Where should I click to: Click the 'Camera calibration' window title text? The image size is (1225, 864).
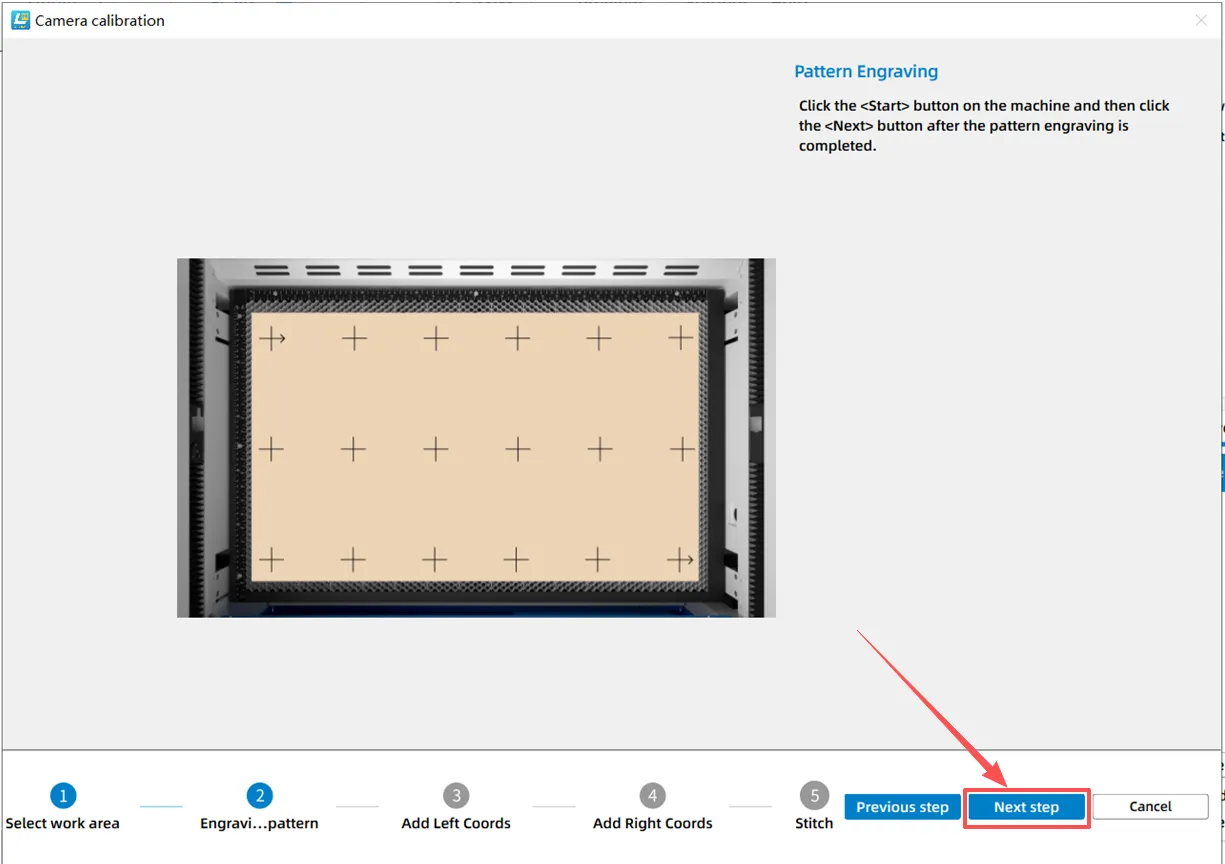coord(100,20)
